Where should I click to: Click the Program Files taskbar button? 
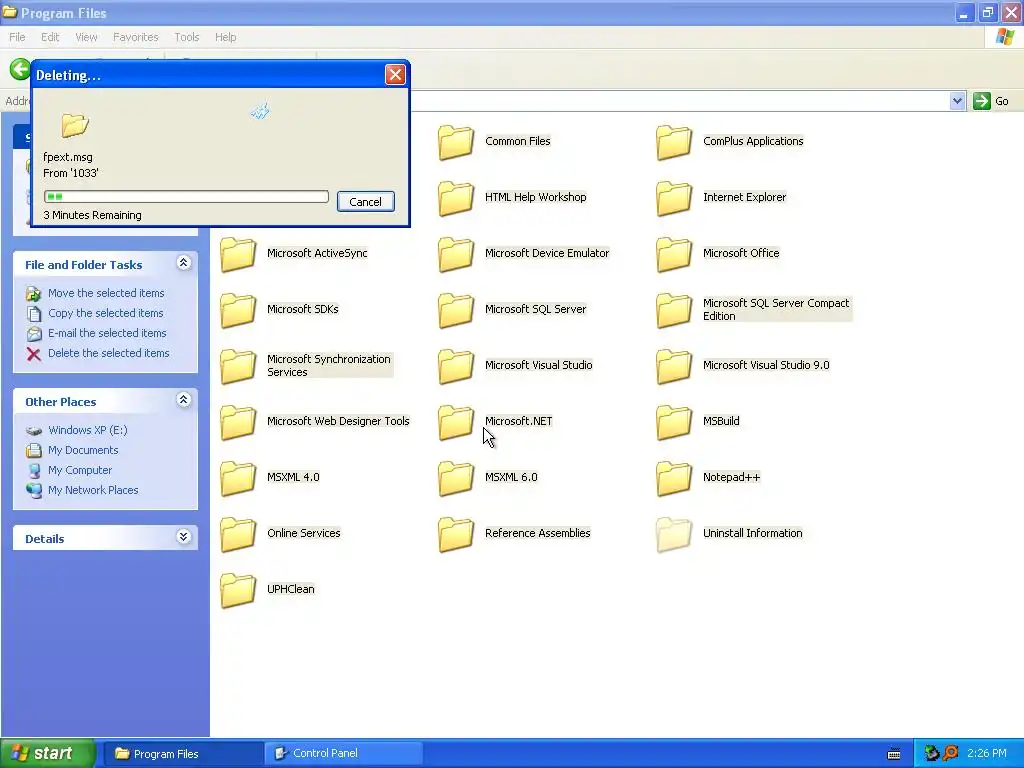184,754
